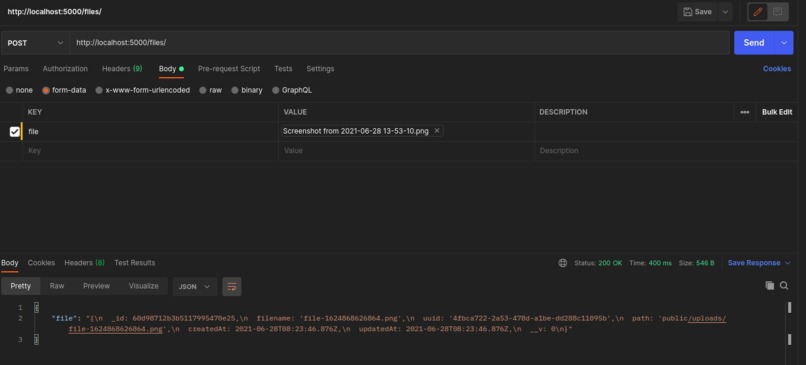Select the raw body type
Viewport: 806px width, 365px height.
click(x=211, y=90)
